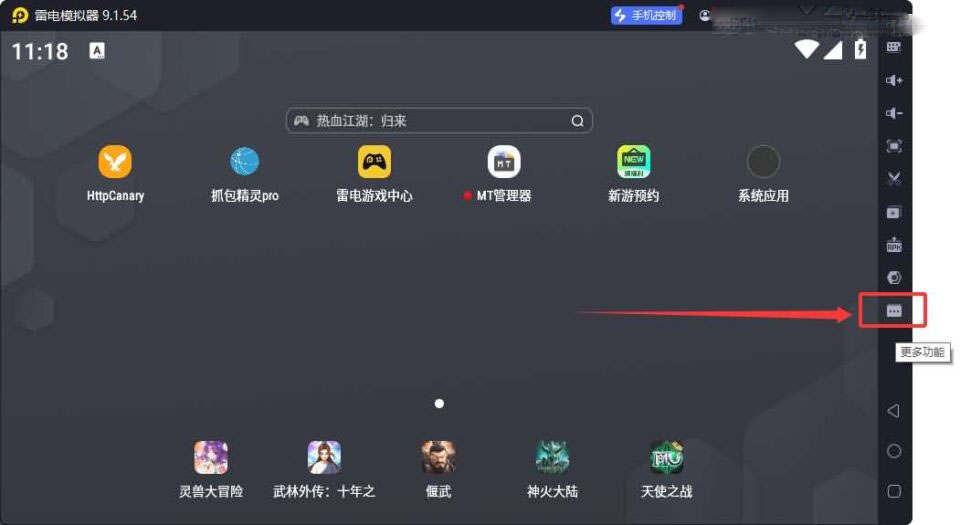
Task: Open 雷电游戏中心 game center
Action: (x=374, y=162)
